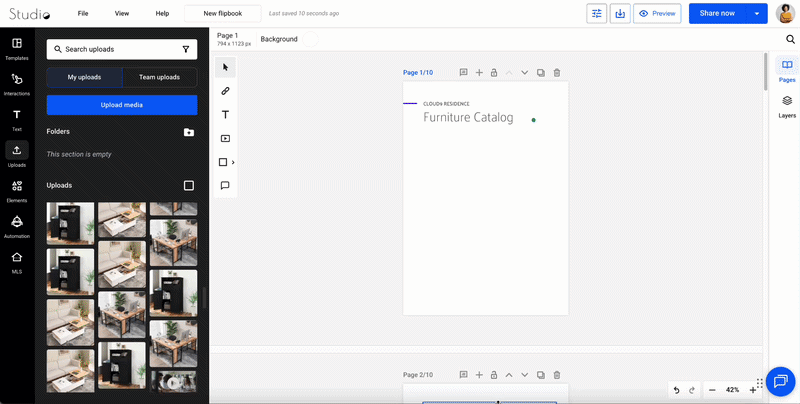Pick the video embed tool
Viewport: 800px width, 404px height.
225,139
